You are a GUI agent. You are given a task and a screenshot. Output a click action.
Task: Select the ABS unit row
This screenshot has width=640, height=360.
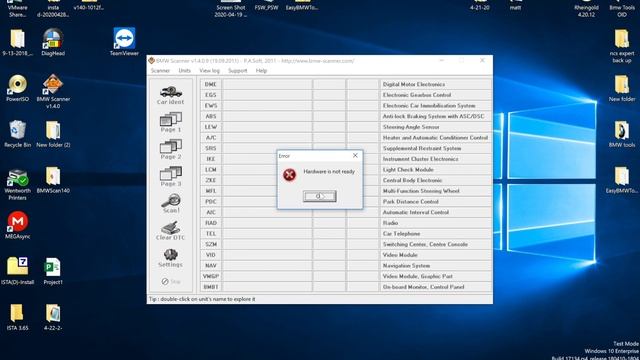click(x=346, y=116)
